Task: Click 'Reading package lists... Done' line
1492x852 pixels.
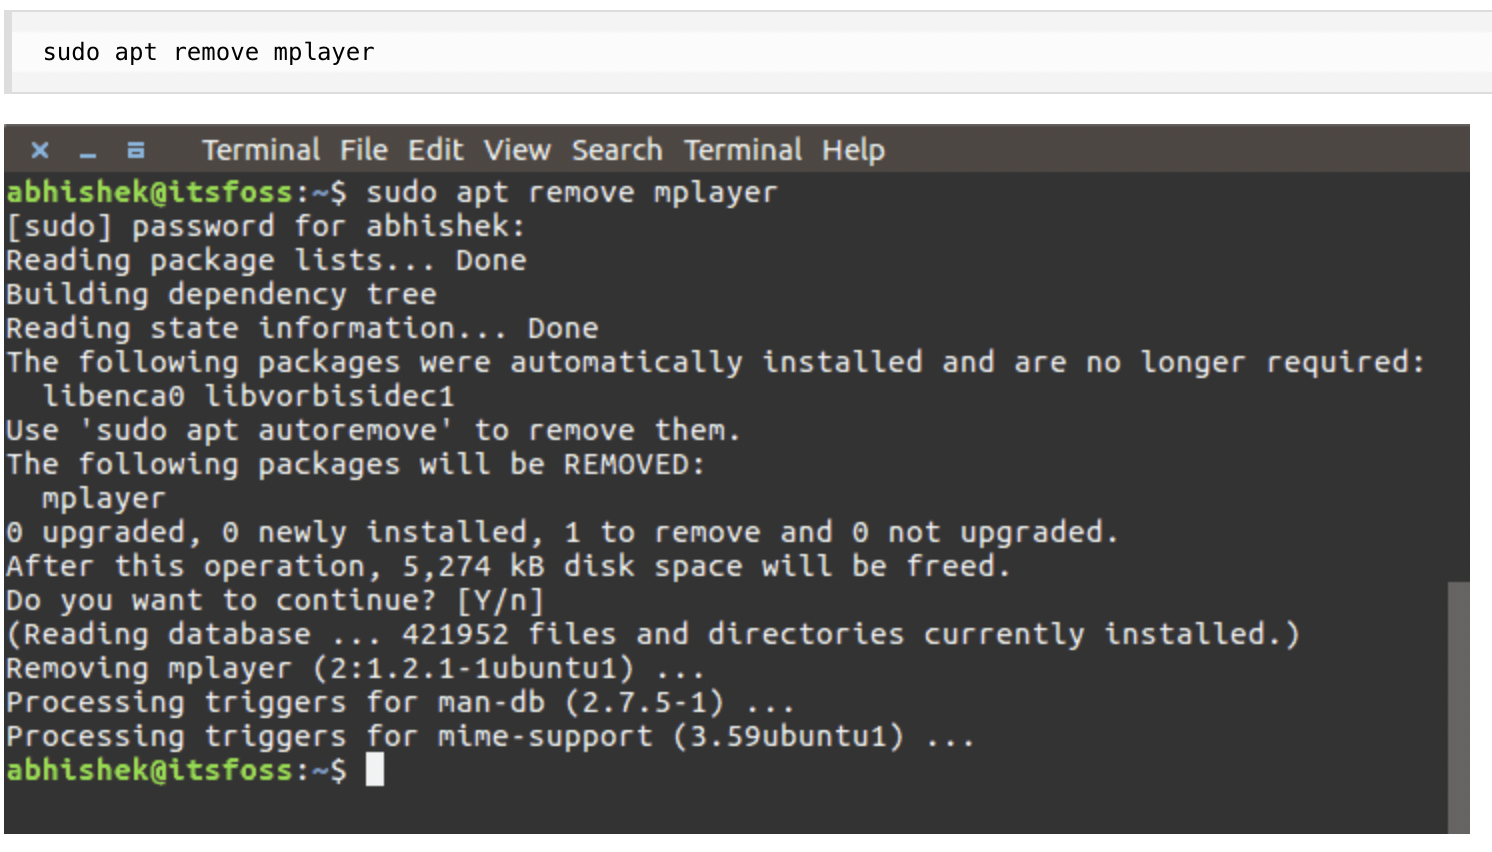Action: pyautogui.click(x=266, y=260)
